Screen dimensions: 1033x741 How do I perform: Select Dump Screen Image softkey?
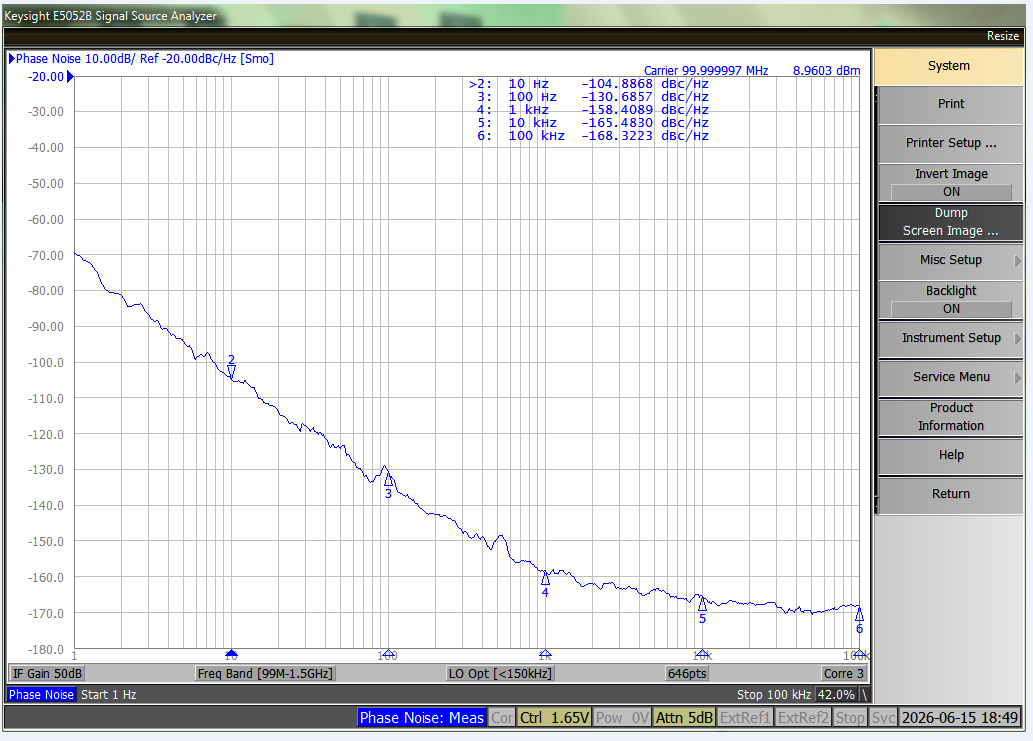pos(951,222)
